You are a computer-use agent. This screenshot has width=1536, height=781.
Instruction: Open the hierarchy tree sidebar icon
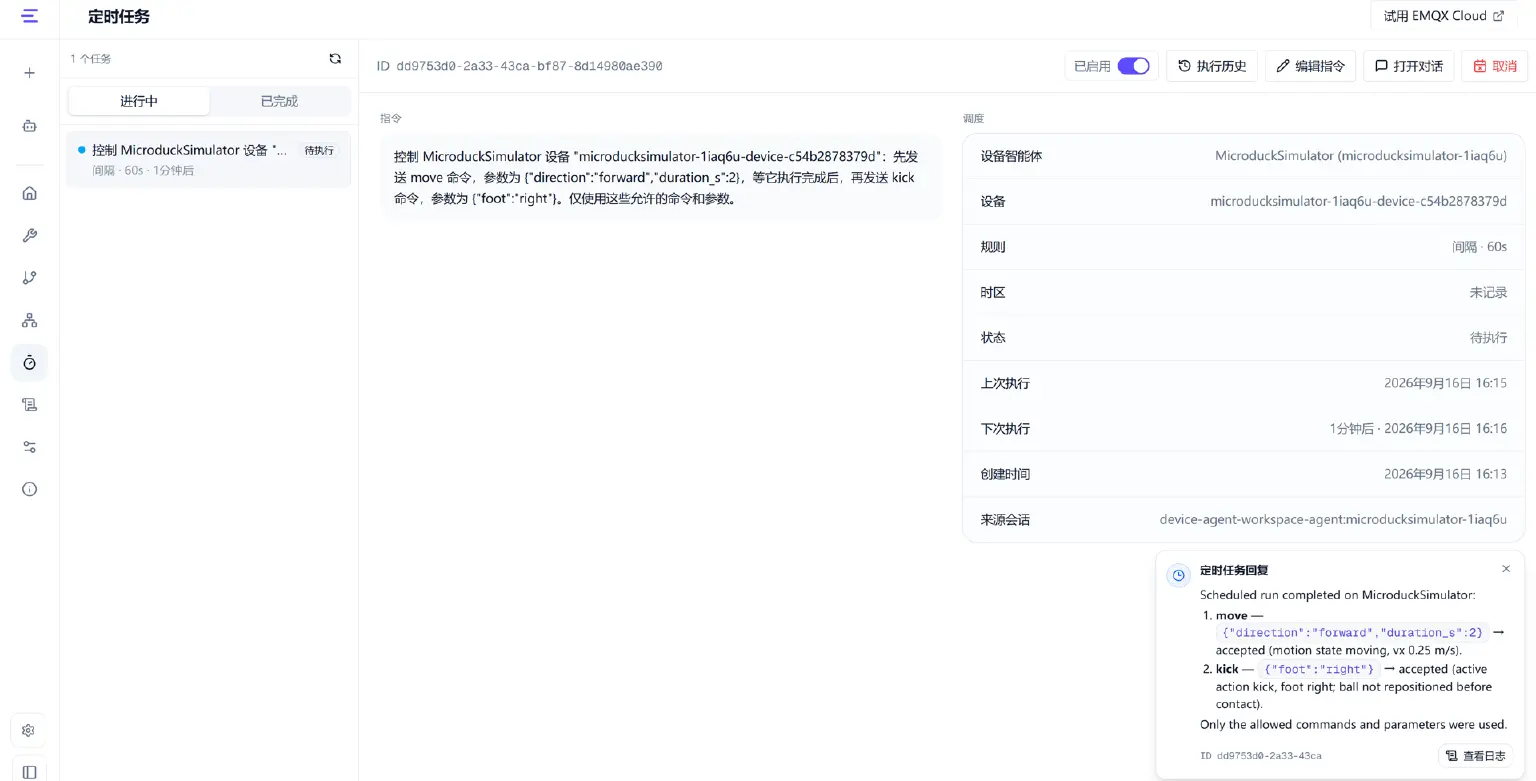29,320
